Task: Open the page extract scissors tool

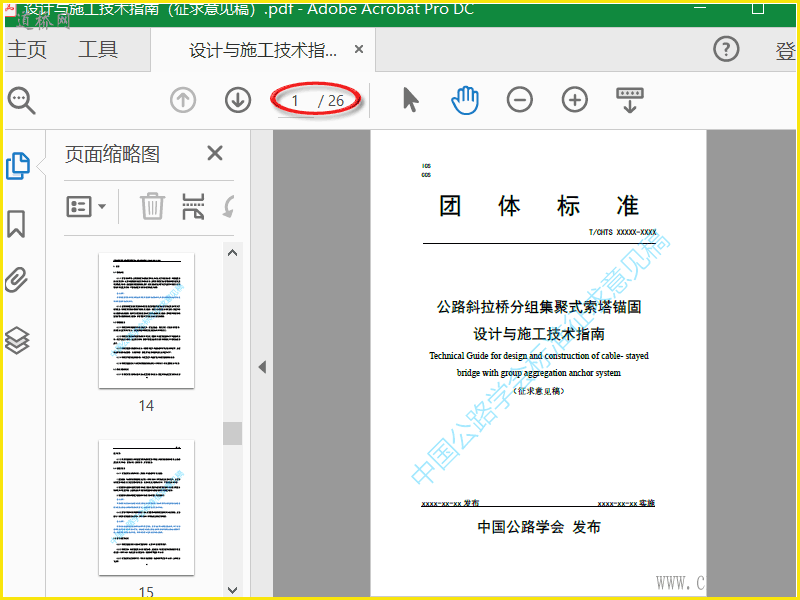Action: point(193,206)
